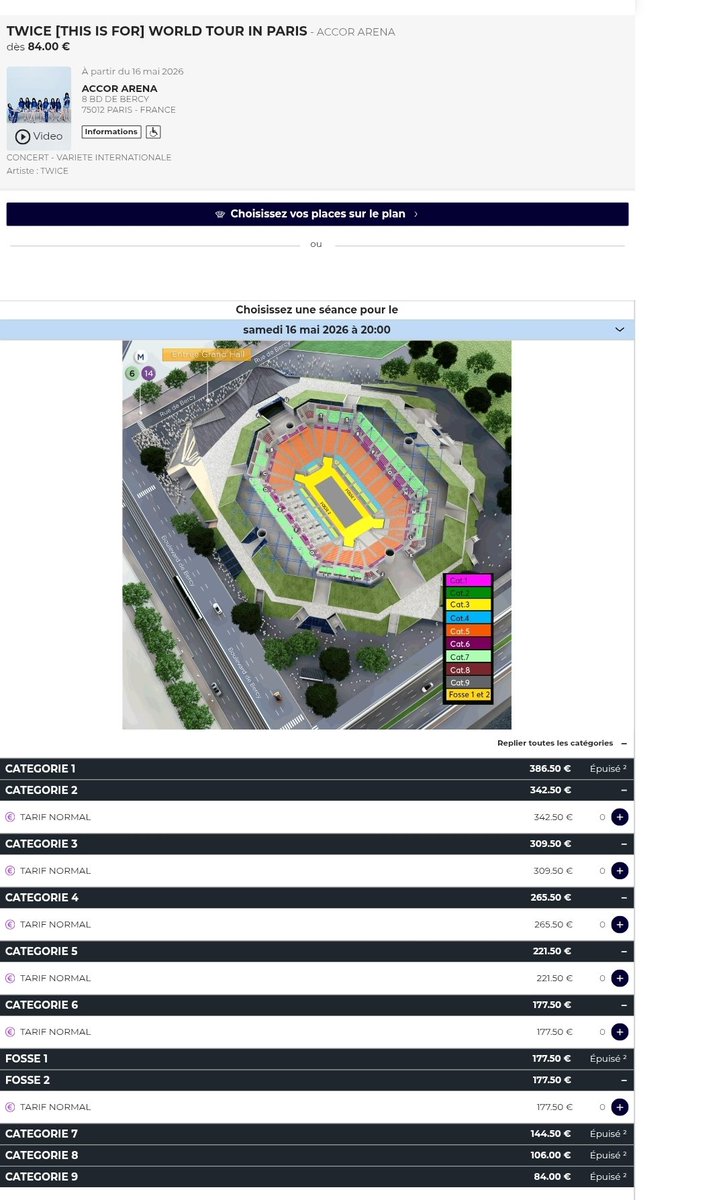This screenshot has width=725, height=1200.
Task: Click euro icon in Categorie 3 row
Action: (10, 871)
